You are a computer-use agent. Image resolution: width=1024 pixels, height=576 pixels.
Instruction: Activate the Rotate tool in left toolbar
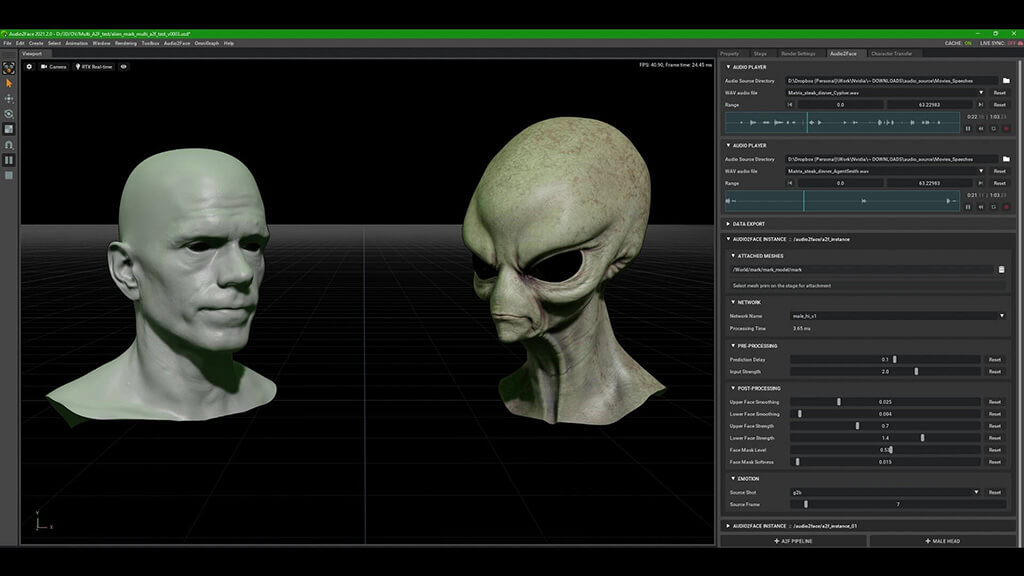(x=9, y=113)
